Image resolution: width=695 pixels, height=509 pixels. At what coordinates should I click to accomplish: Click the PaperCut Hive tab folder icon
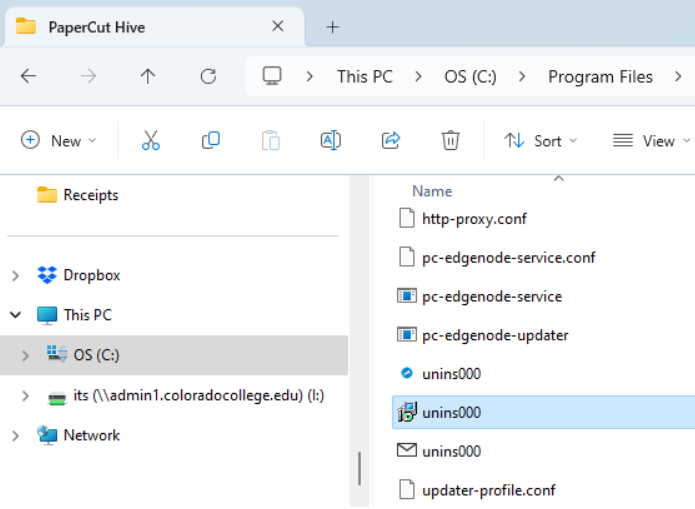pyautogui.click(x=26, y=27)
